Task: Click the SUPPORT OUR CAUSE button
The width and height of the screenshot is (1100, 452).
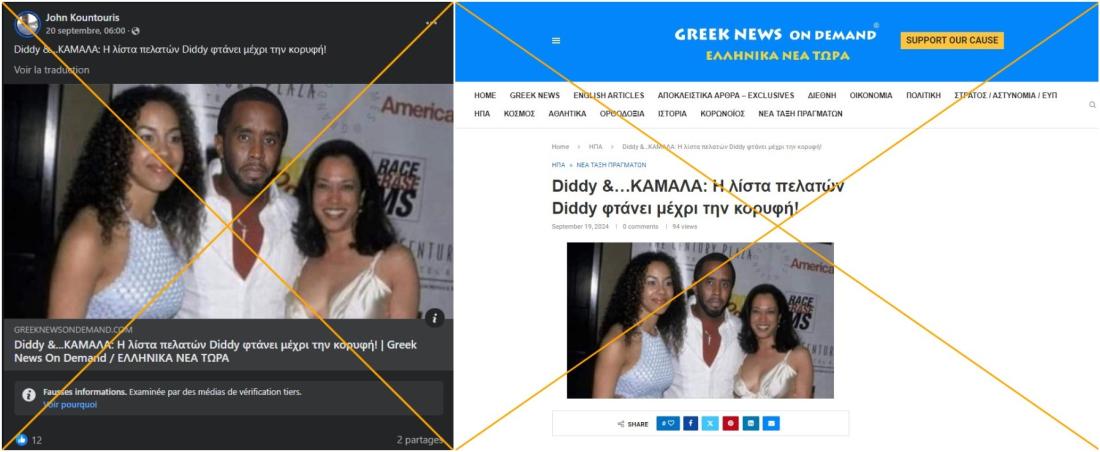Action: [952, 41]
